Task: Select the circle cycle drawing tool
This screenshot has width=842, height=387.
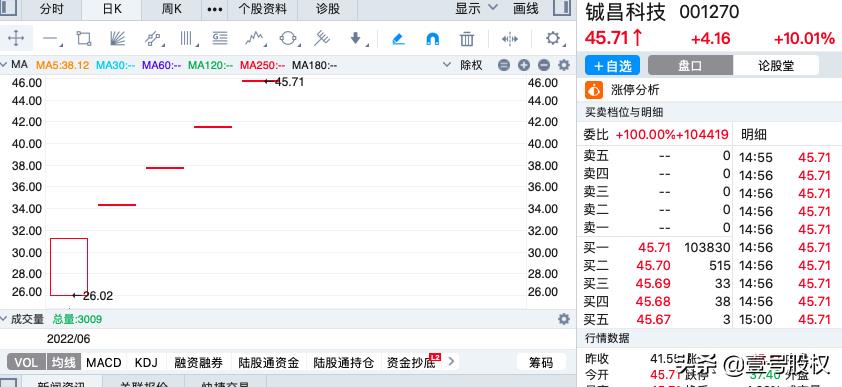Action: tap(288, 38)
